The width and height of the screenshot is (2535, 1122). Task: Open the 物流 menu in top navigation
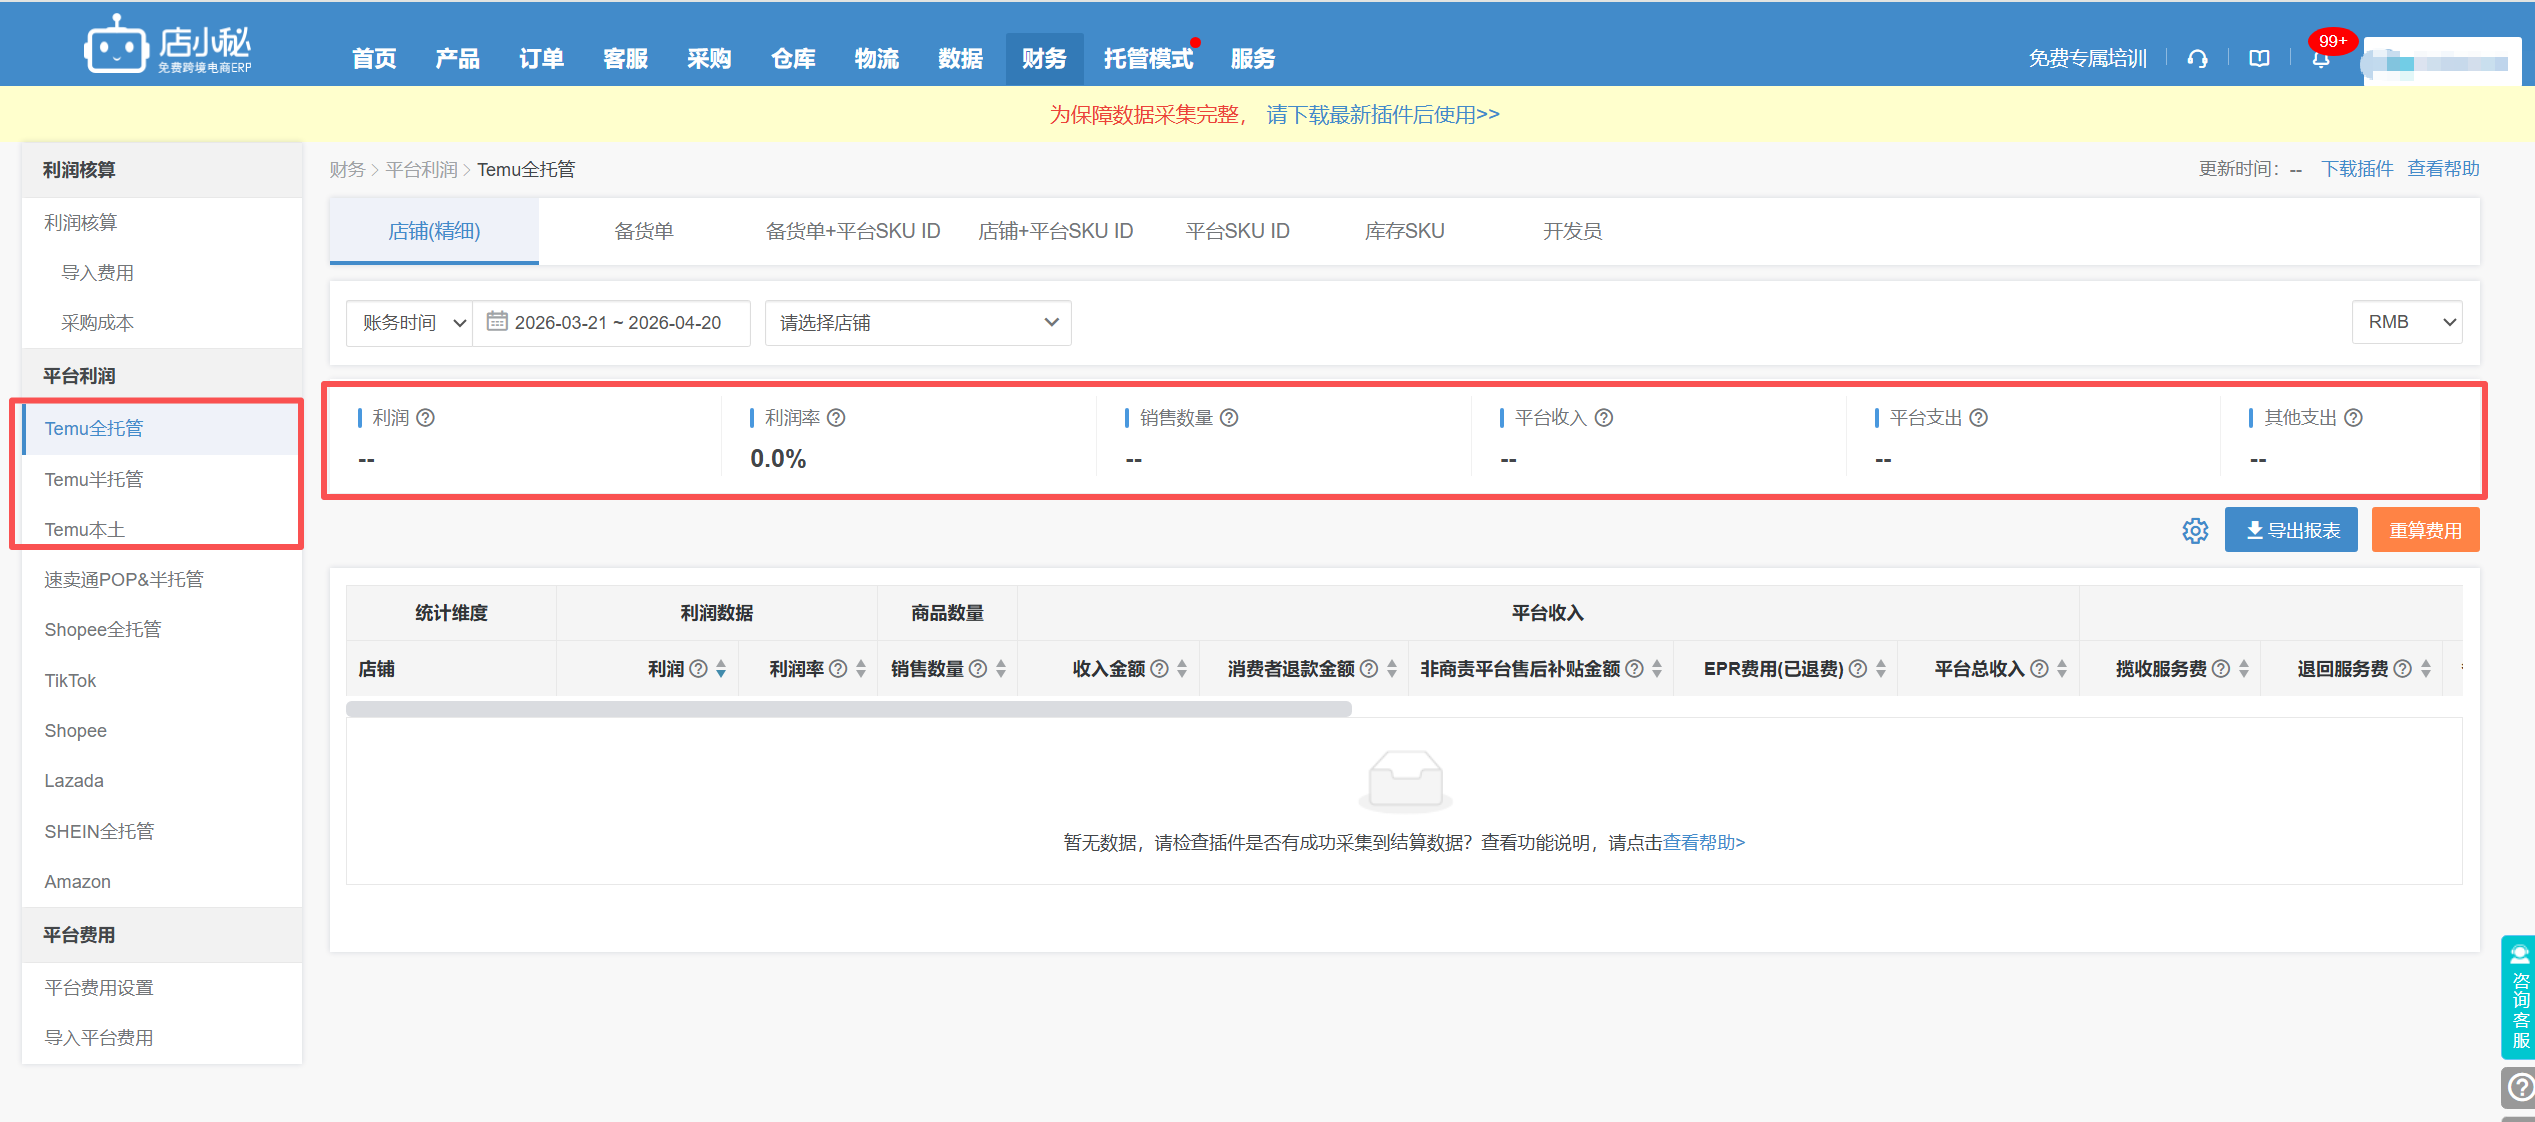(x=876, y=58)
